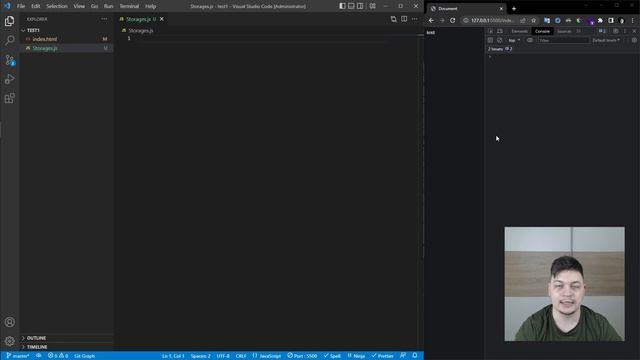This screenshot has width=640, height=360.
Task: Toggle the inspect element picker in DevTools
Action: pyautogui.click(x=491, y=31)
